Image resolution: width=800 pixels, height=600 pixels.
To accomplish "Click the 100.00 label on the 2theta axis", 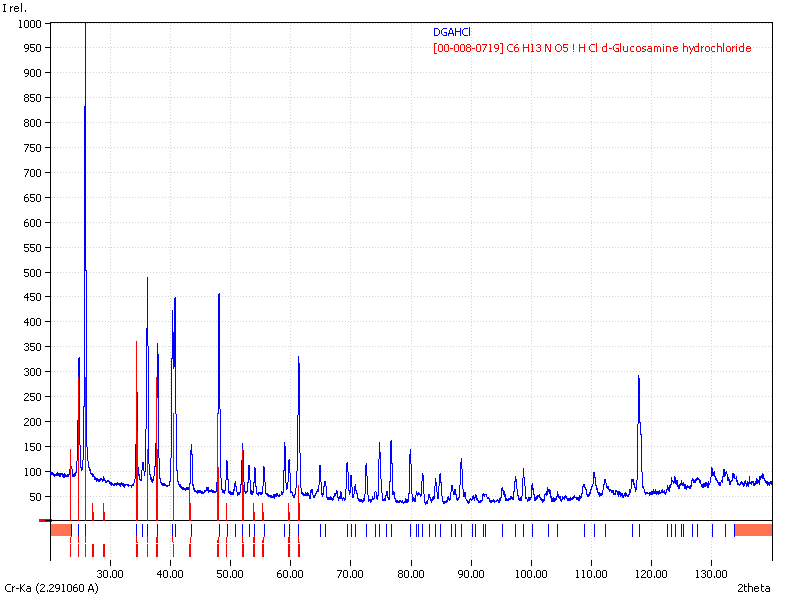I will [x=530, y=574].
